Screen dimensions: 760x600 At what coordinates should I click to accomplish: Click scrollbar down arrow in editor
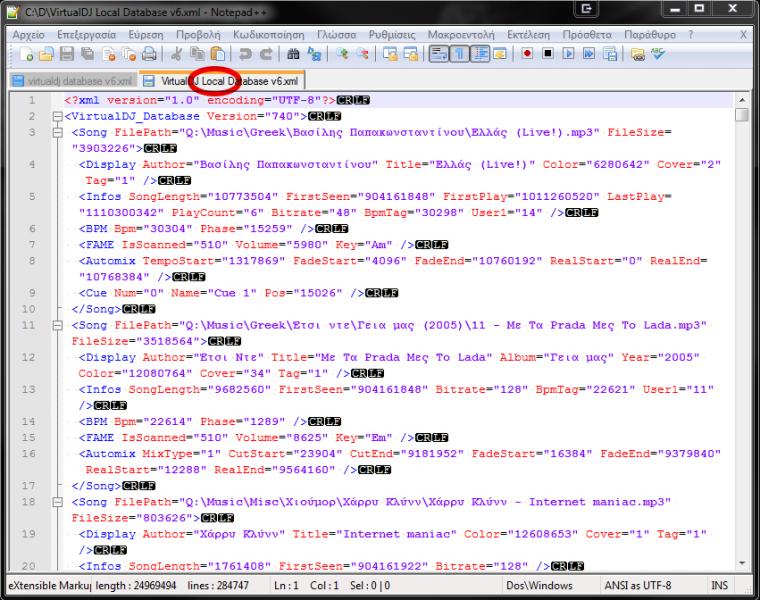[x=742, y=563]
